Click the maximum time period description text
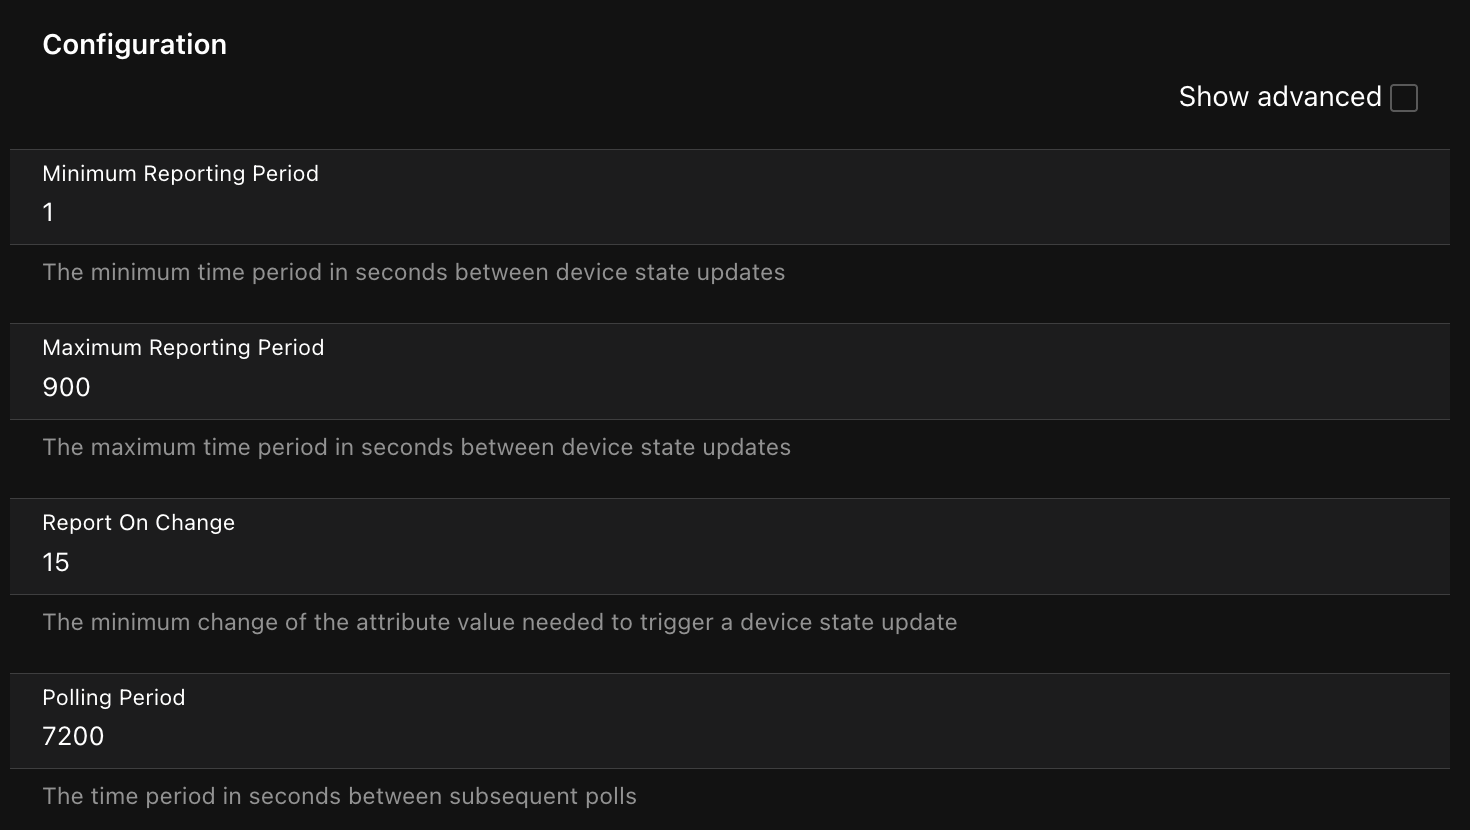This screenshot has height=830, width=1470. (x=416, y=447)
